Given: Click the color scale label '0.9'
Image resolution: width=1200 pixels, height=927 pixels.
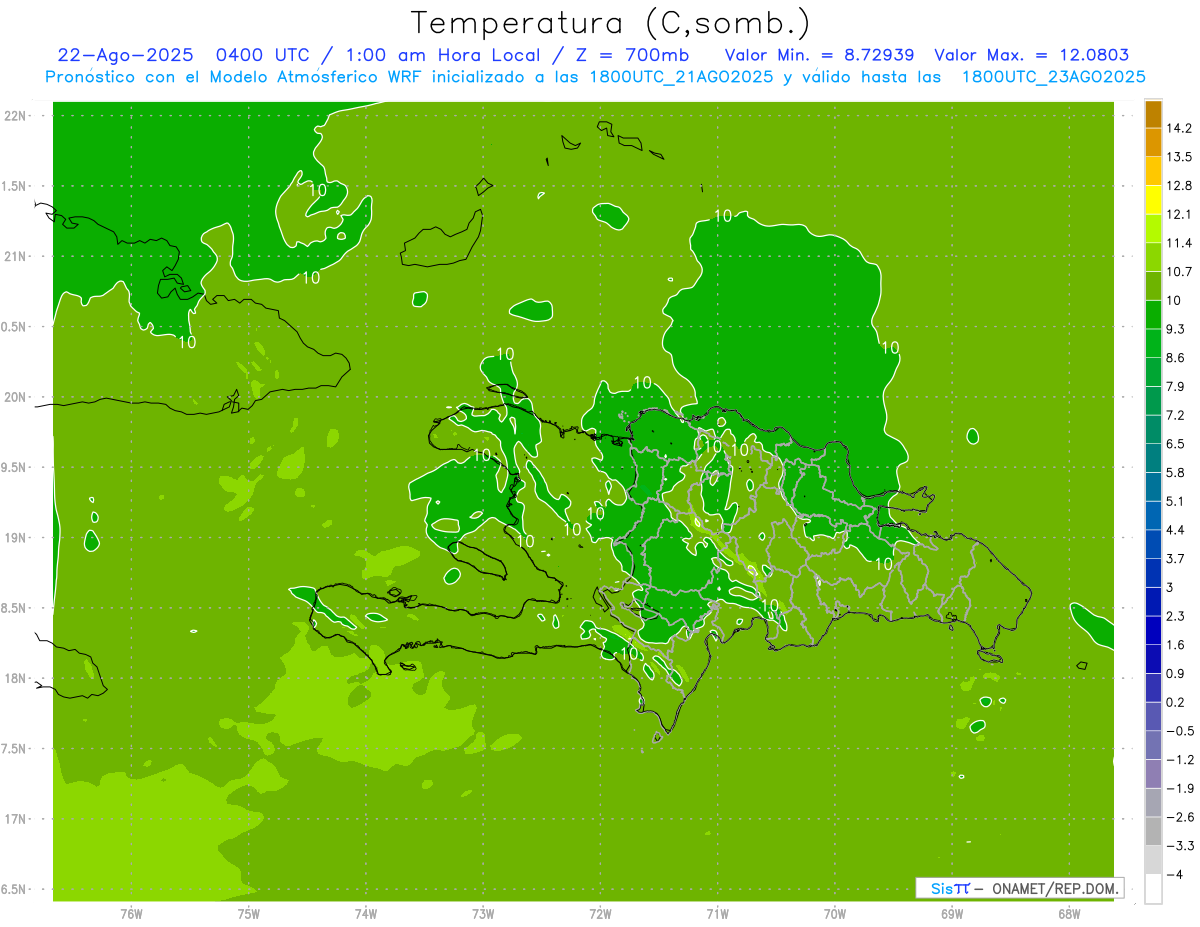Looking at the screenshot, I should [x=1176, y=673].
